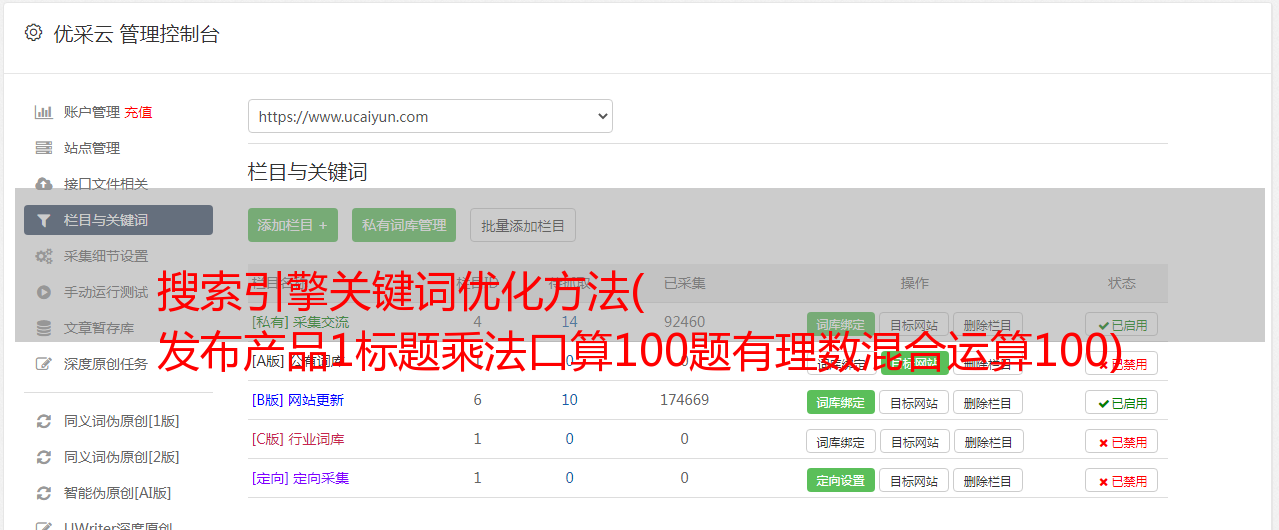Viewport: 1279px width, 530px height.
Task: Go to 采集细节设置 menu item
Action: click(x=106, y=256)
